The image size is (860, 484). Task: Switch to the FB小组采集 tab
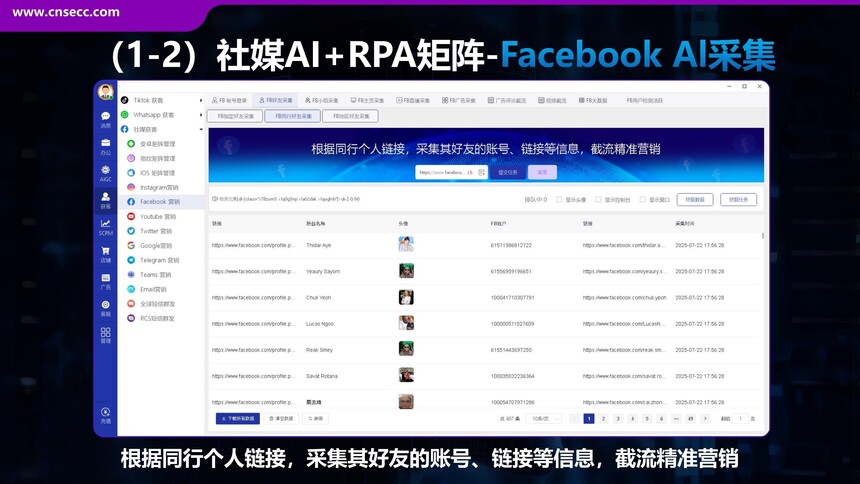322,101
